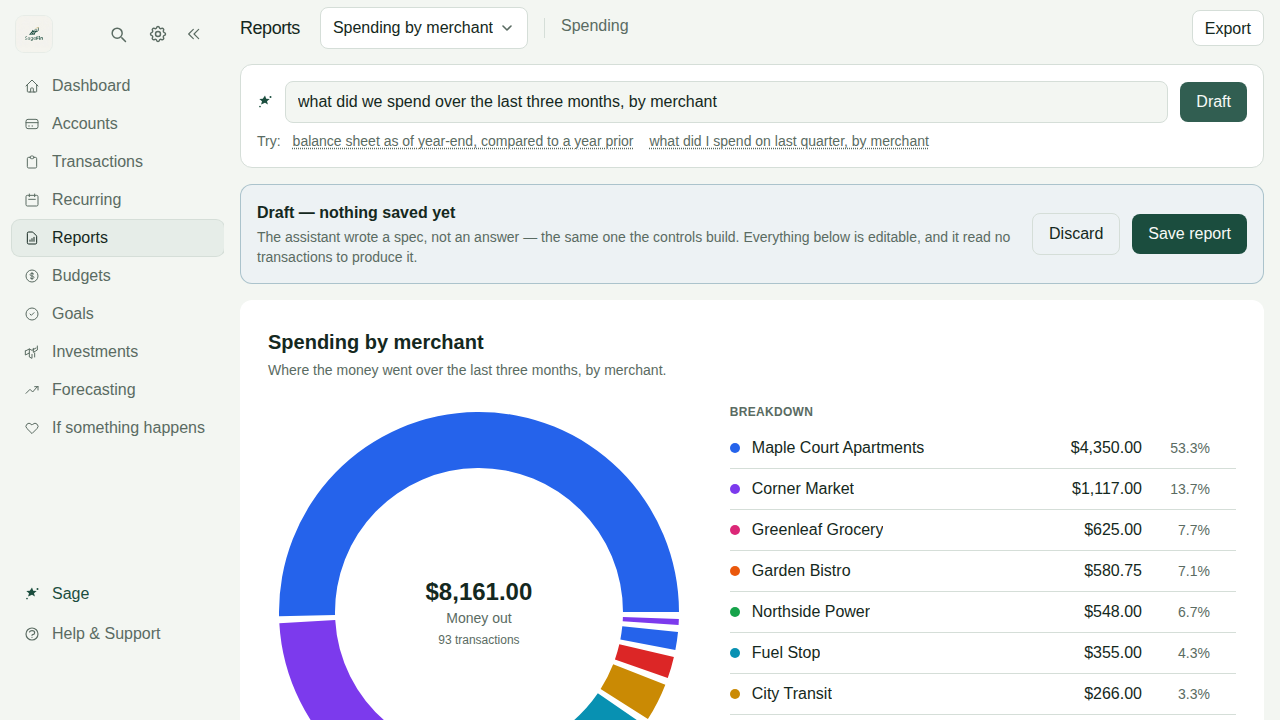Collapse the sidebar with double chevron
The width and height of the screenshot is (1280, 720).
point(194,34)
